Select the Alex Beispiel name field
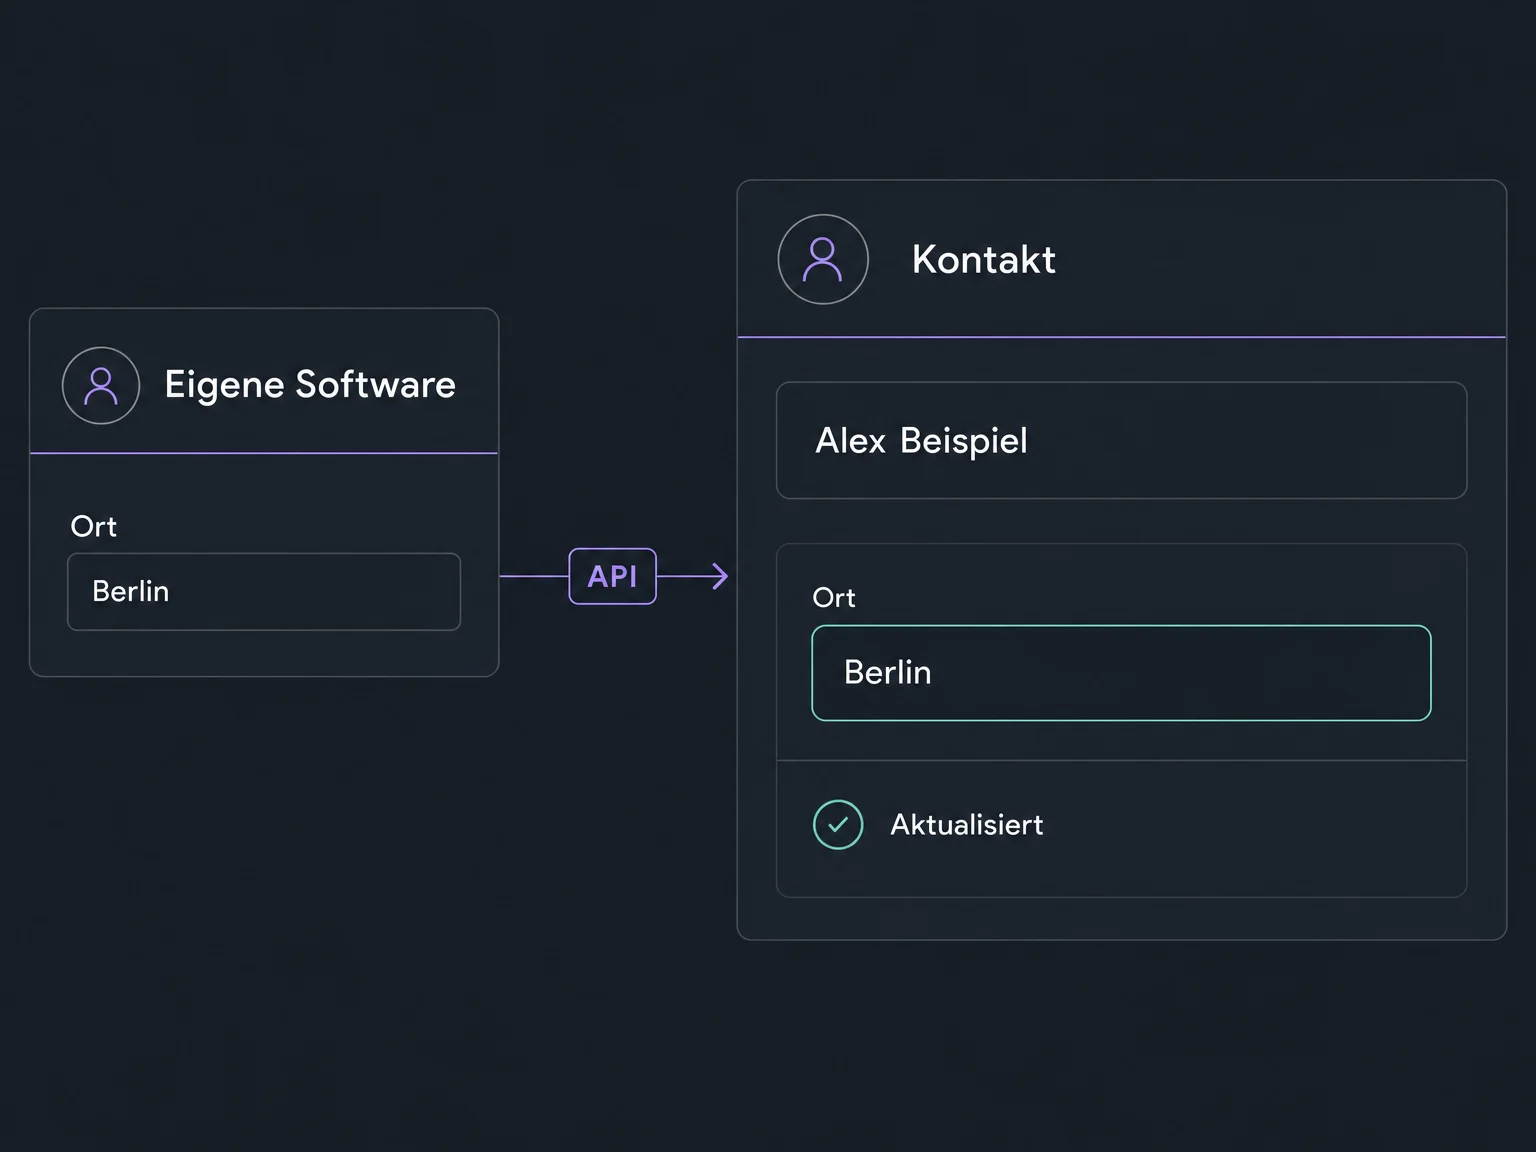 pyautogui.click(x=1121, y=440)
